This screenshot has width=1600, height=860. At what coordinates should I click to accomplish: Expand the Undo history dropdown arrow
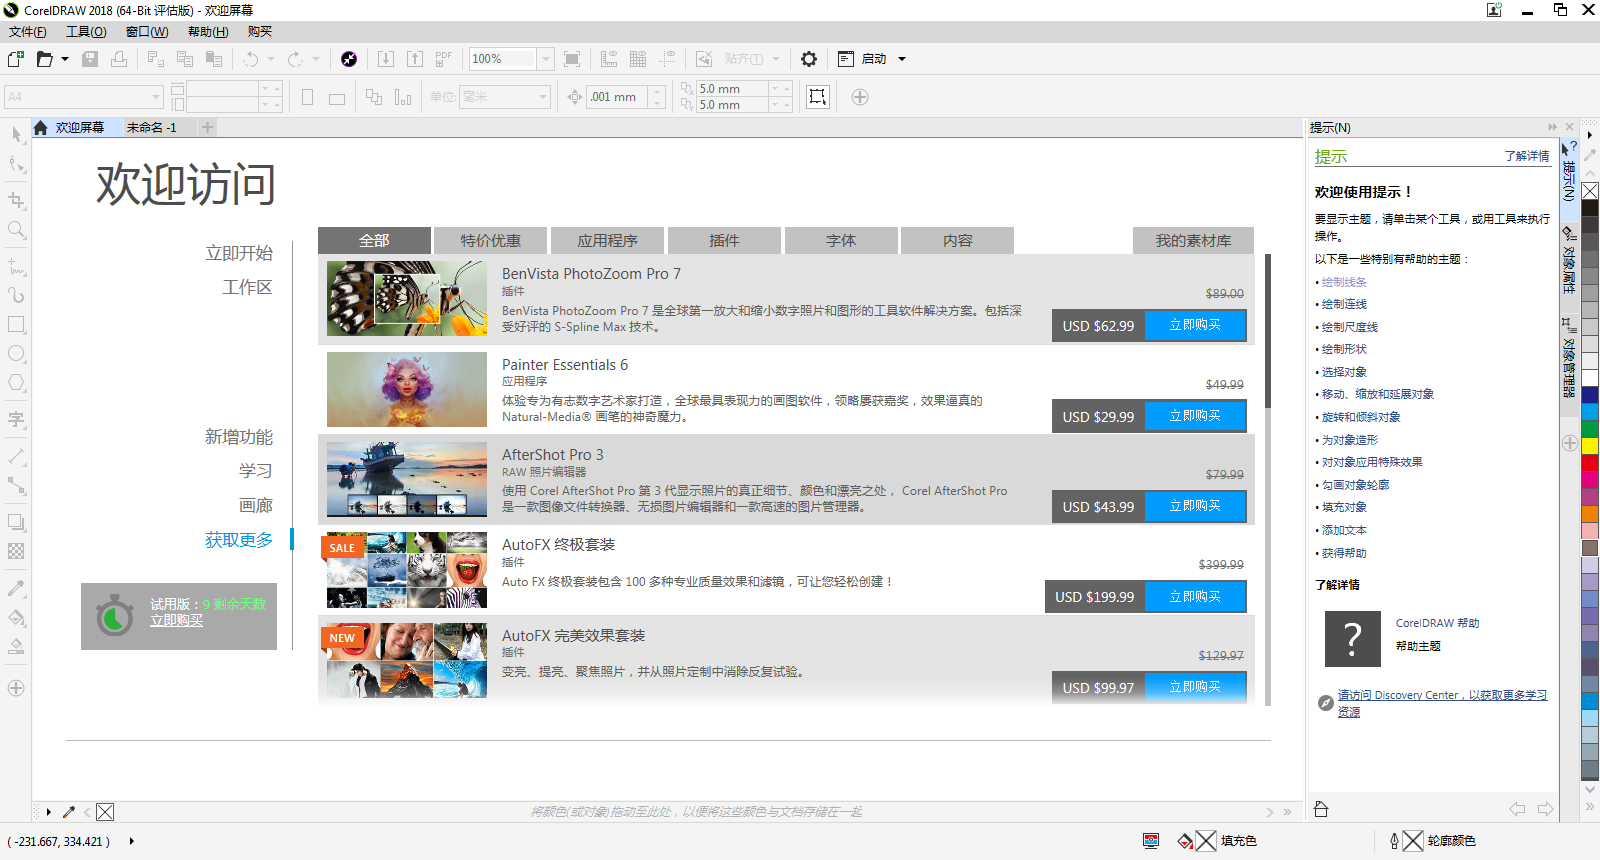coord(271,59)
